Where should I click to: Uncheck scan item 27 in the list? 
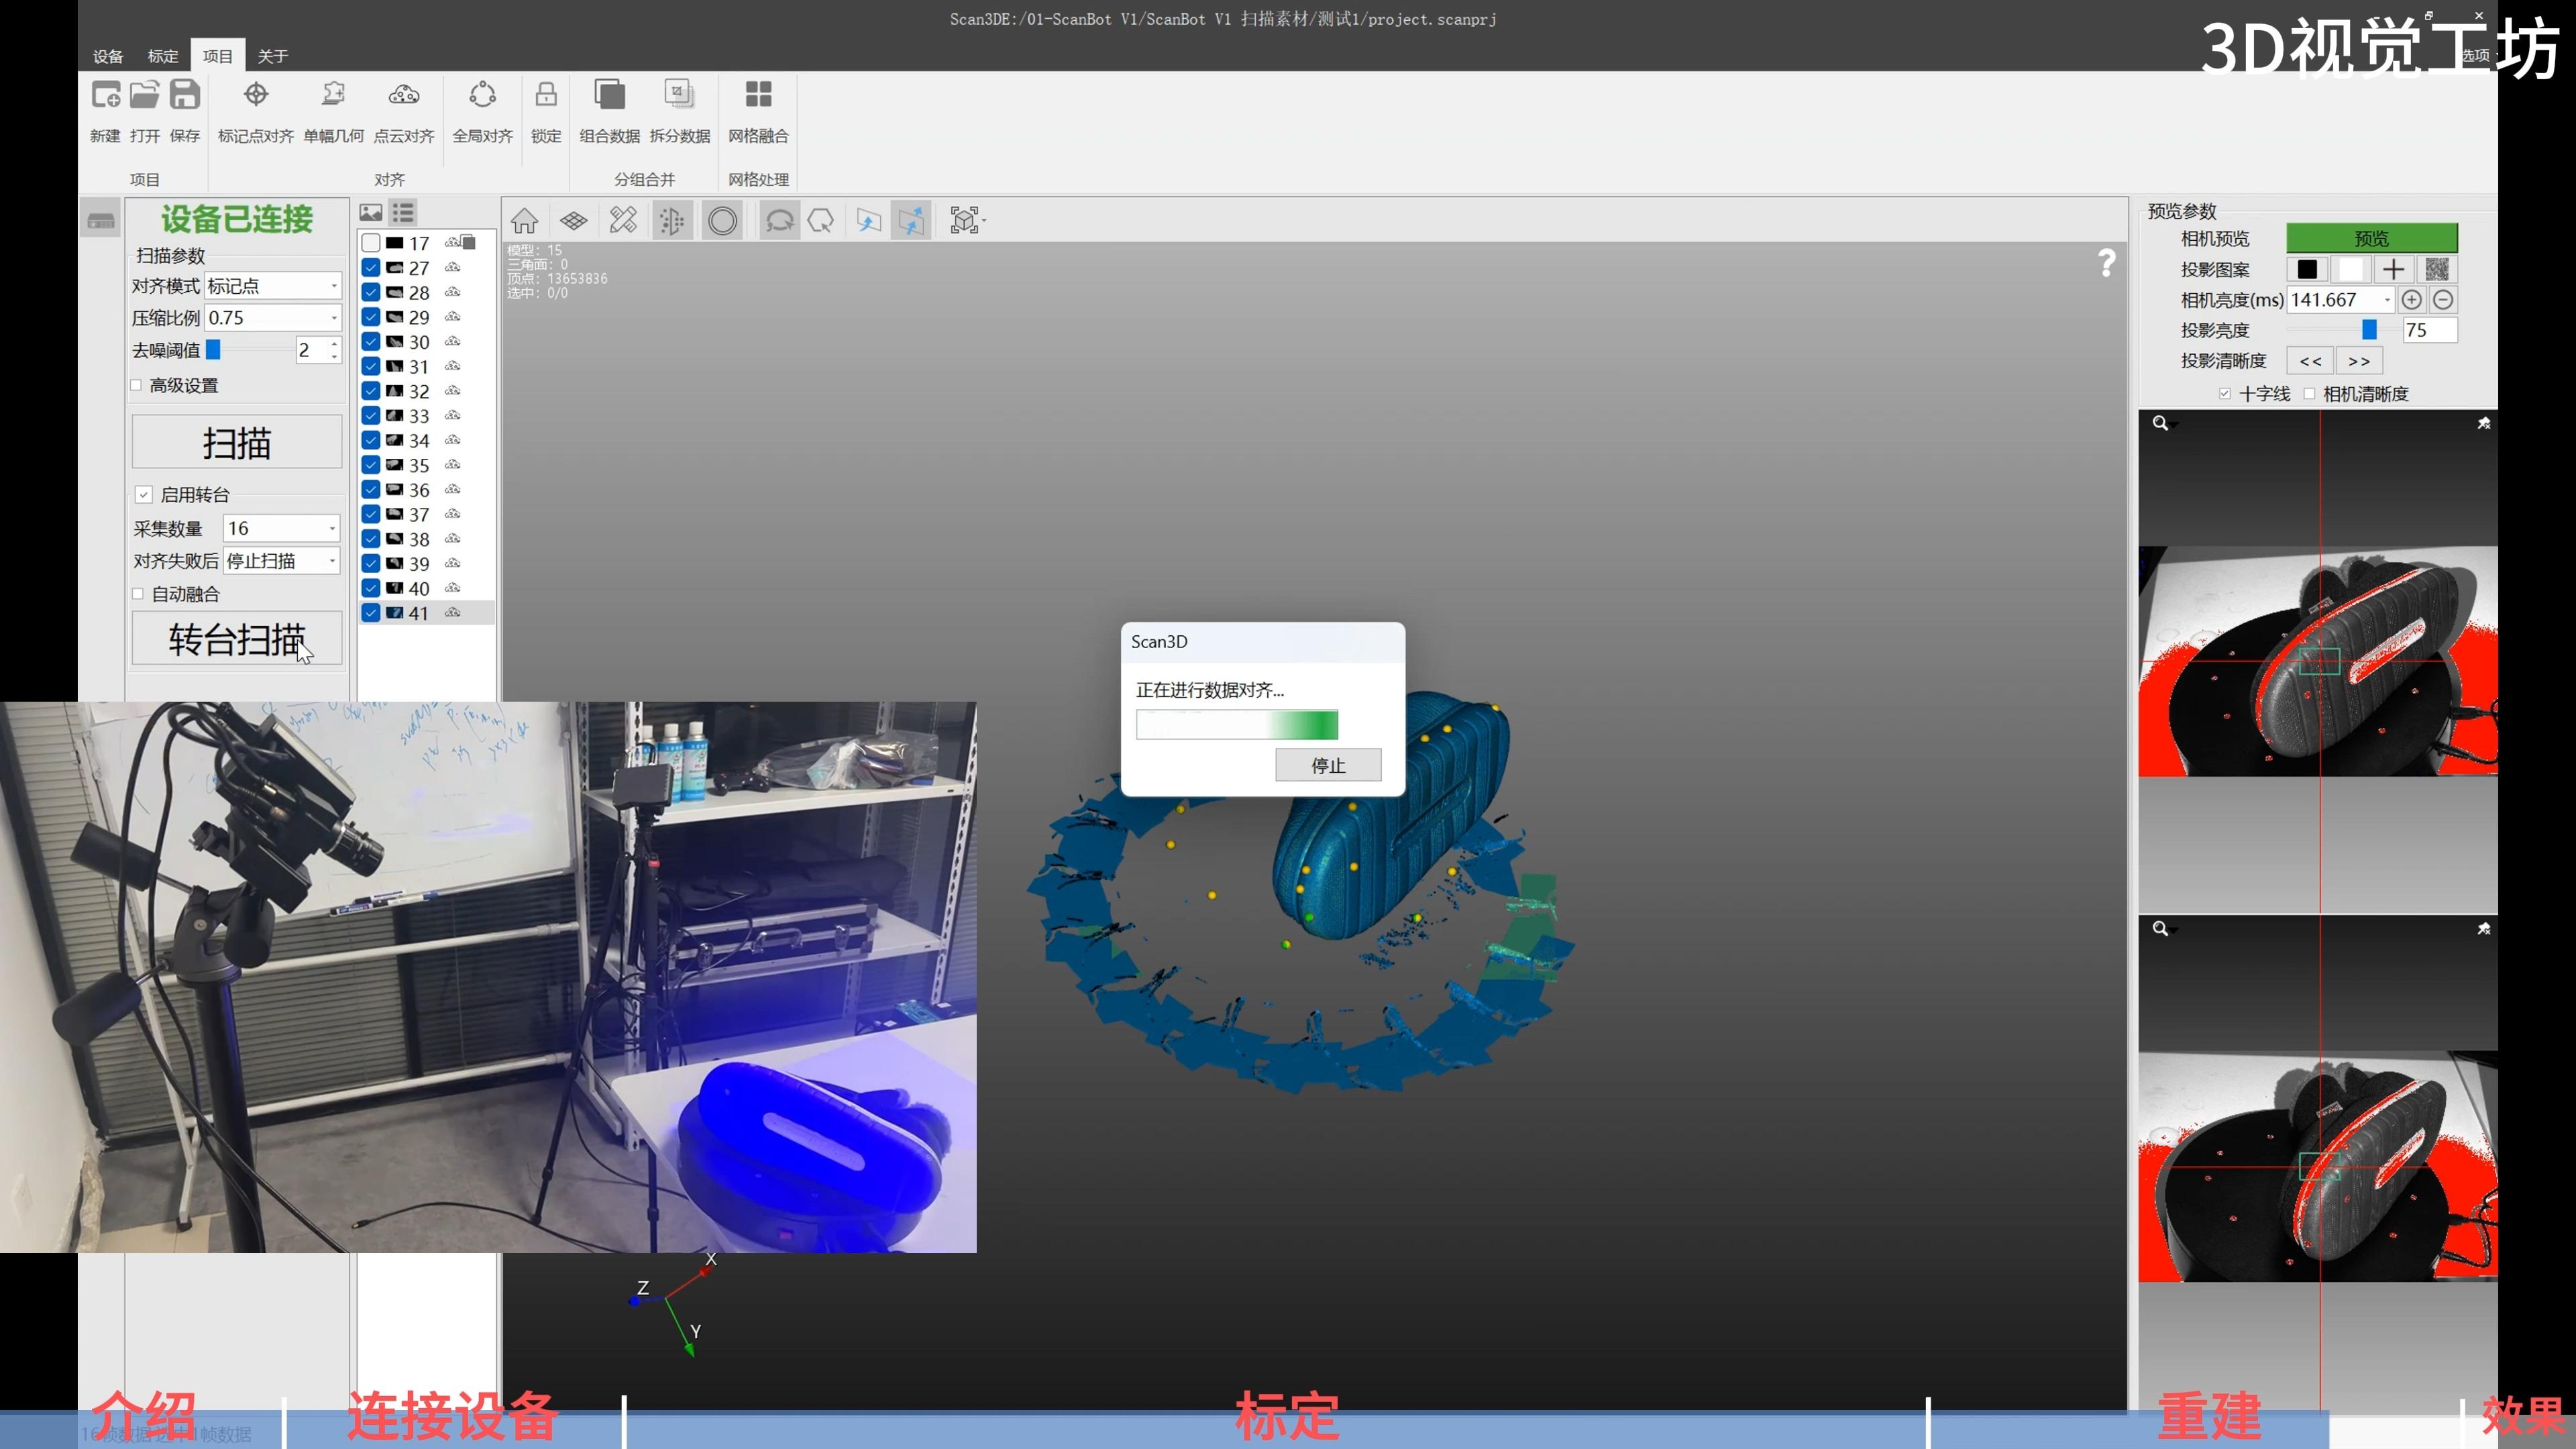371,268
